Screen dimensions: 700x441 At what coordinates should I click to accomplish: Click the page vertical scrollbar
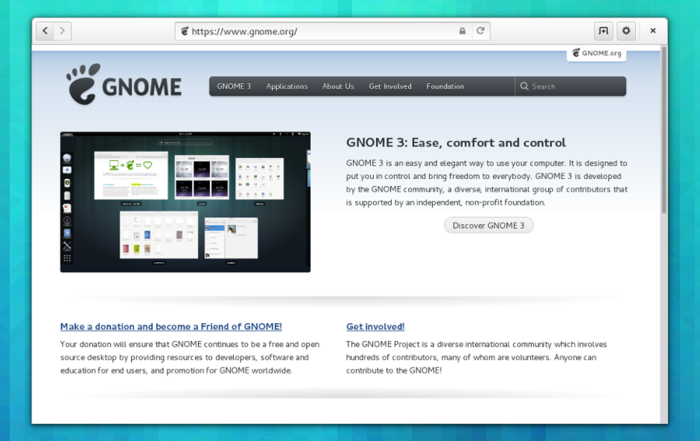[664, 129]
